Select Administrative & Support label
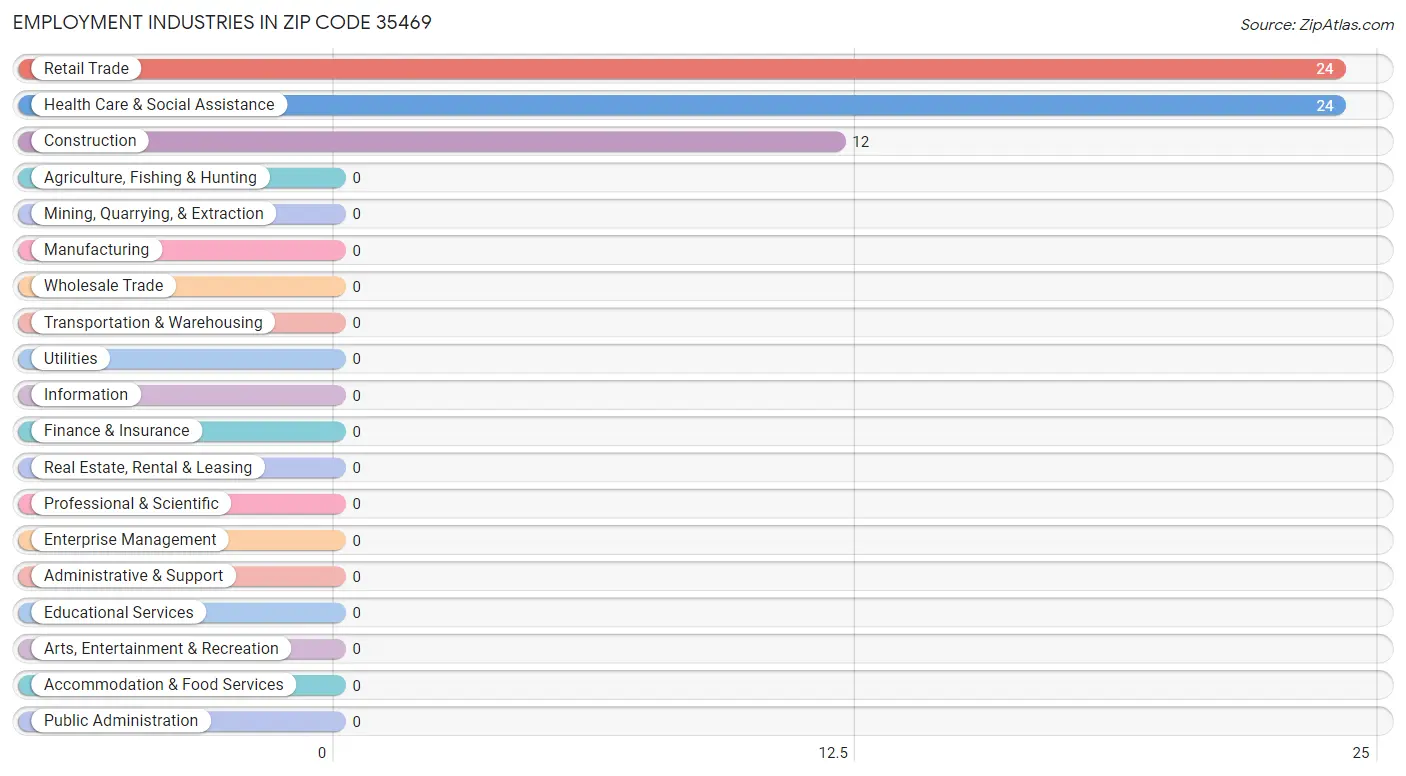Screen dimensions: 1406x776 (134, 575)
